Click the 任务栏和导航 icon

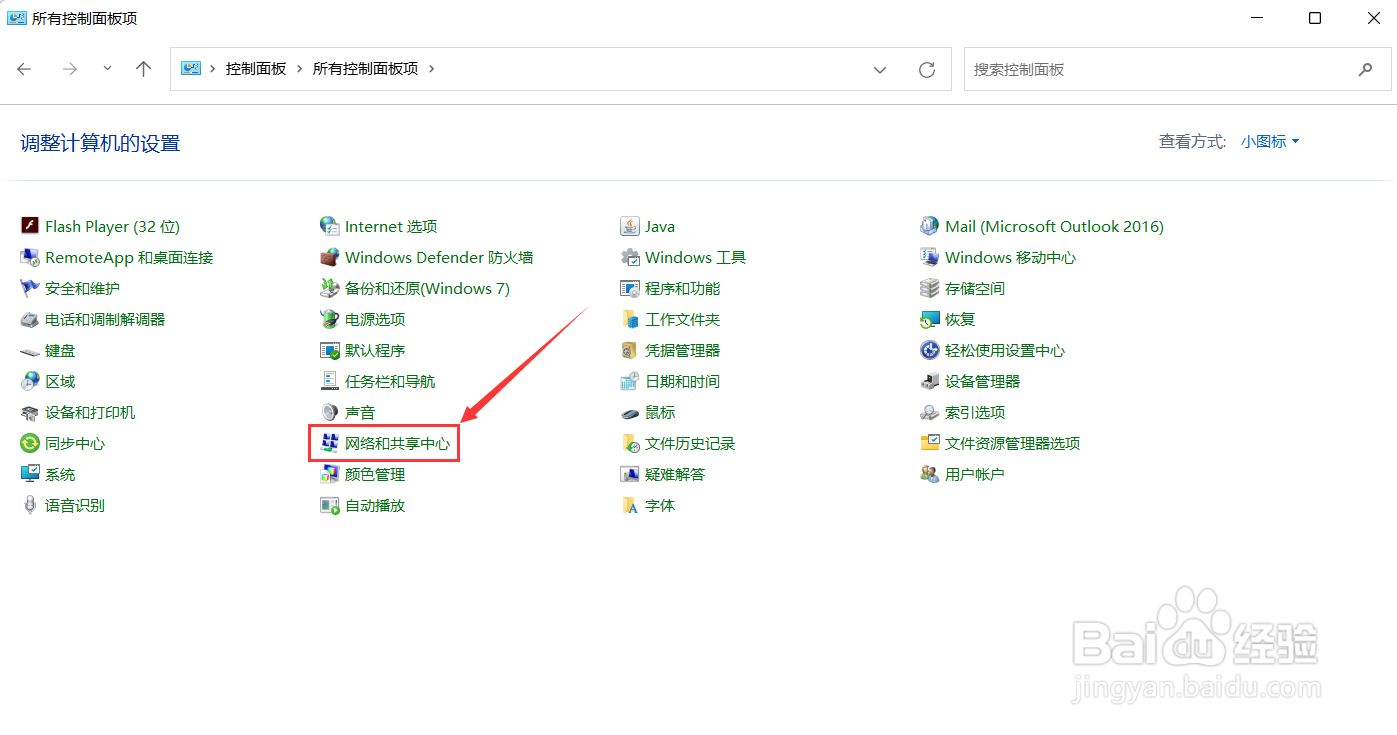[330, 382]
